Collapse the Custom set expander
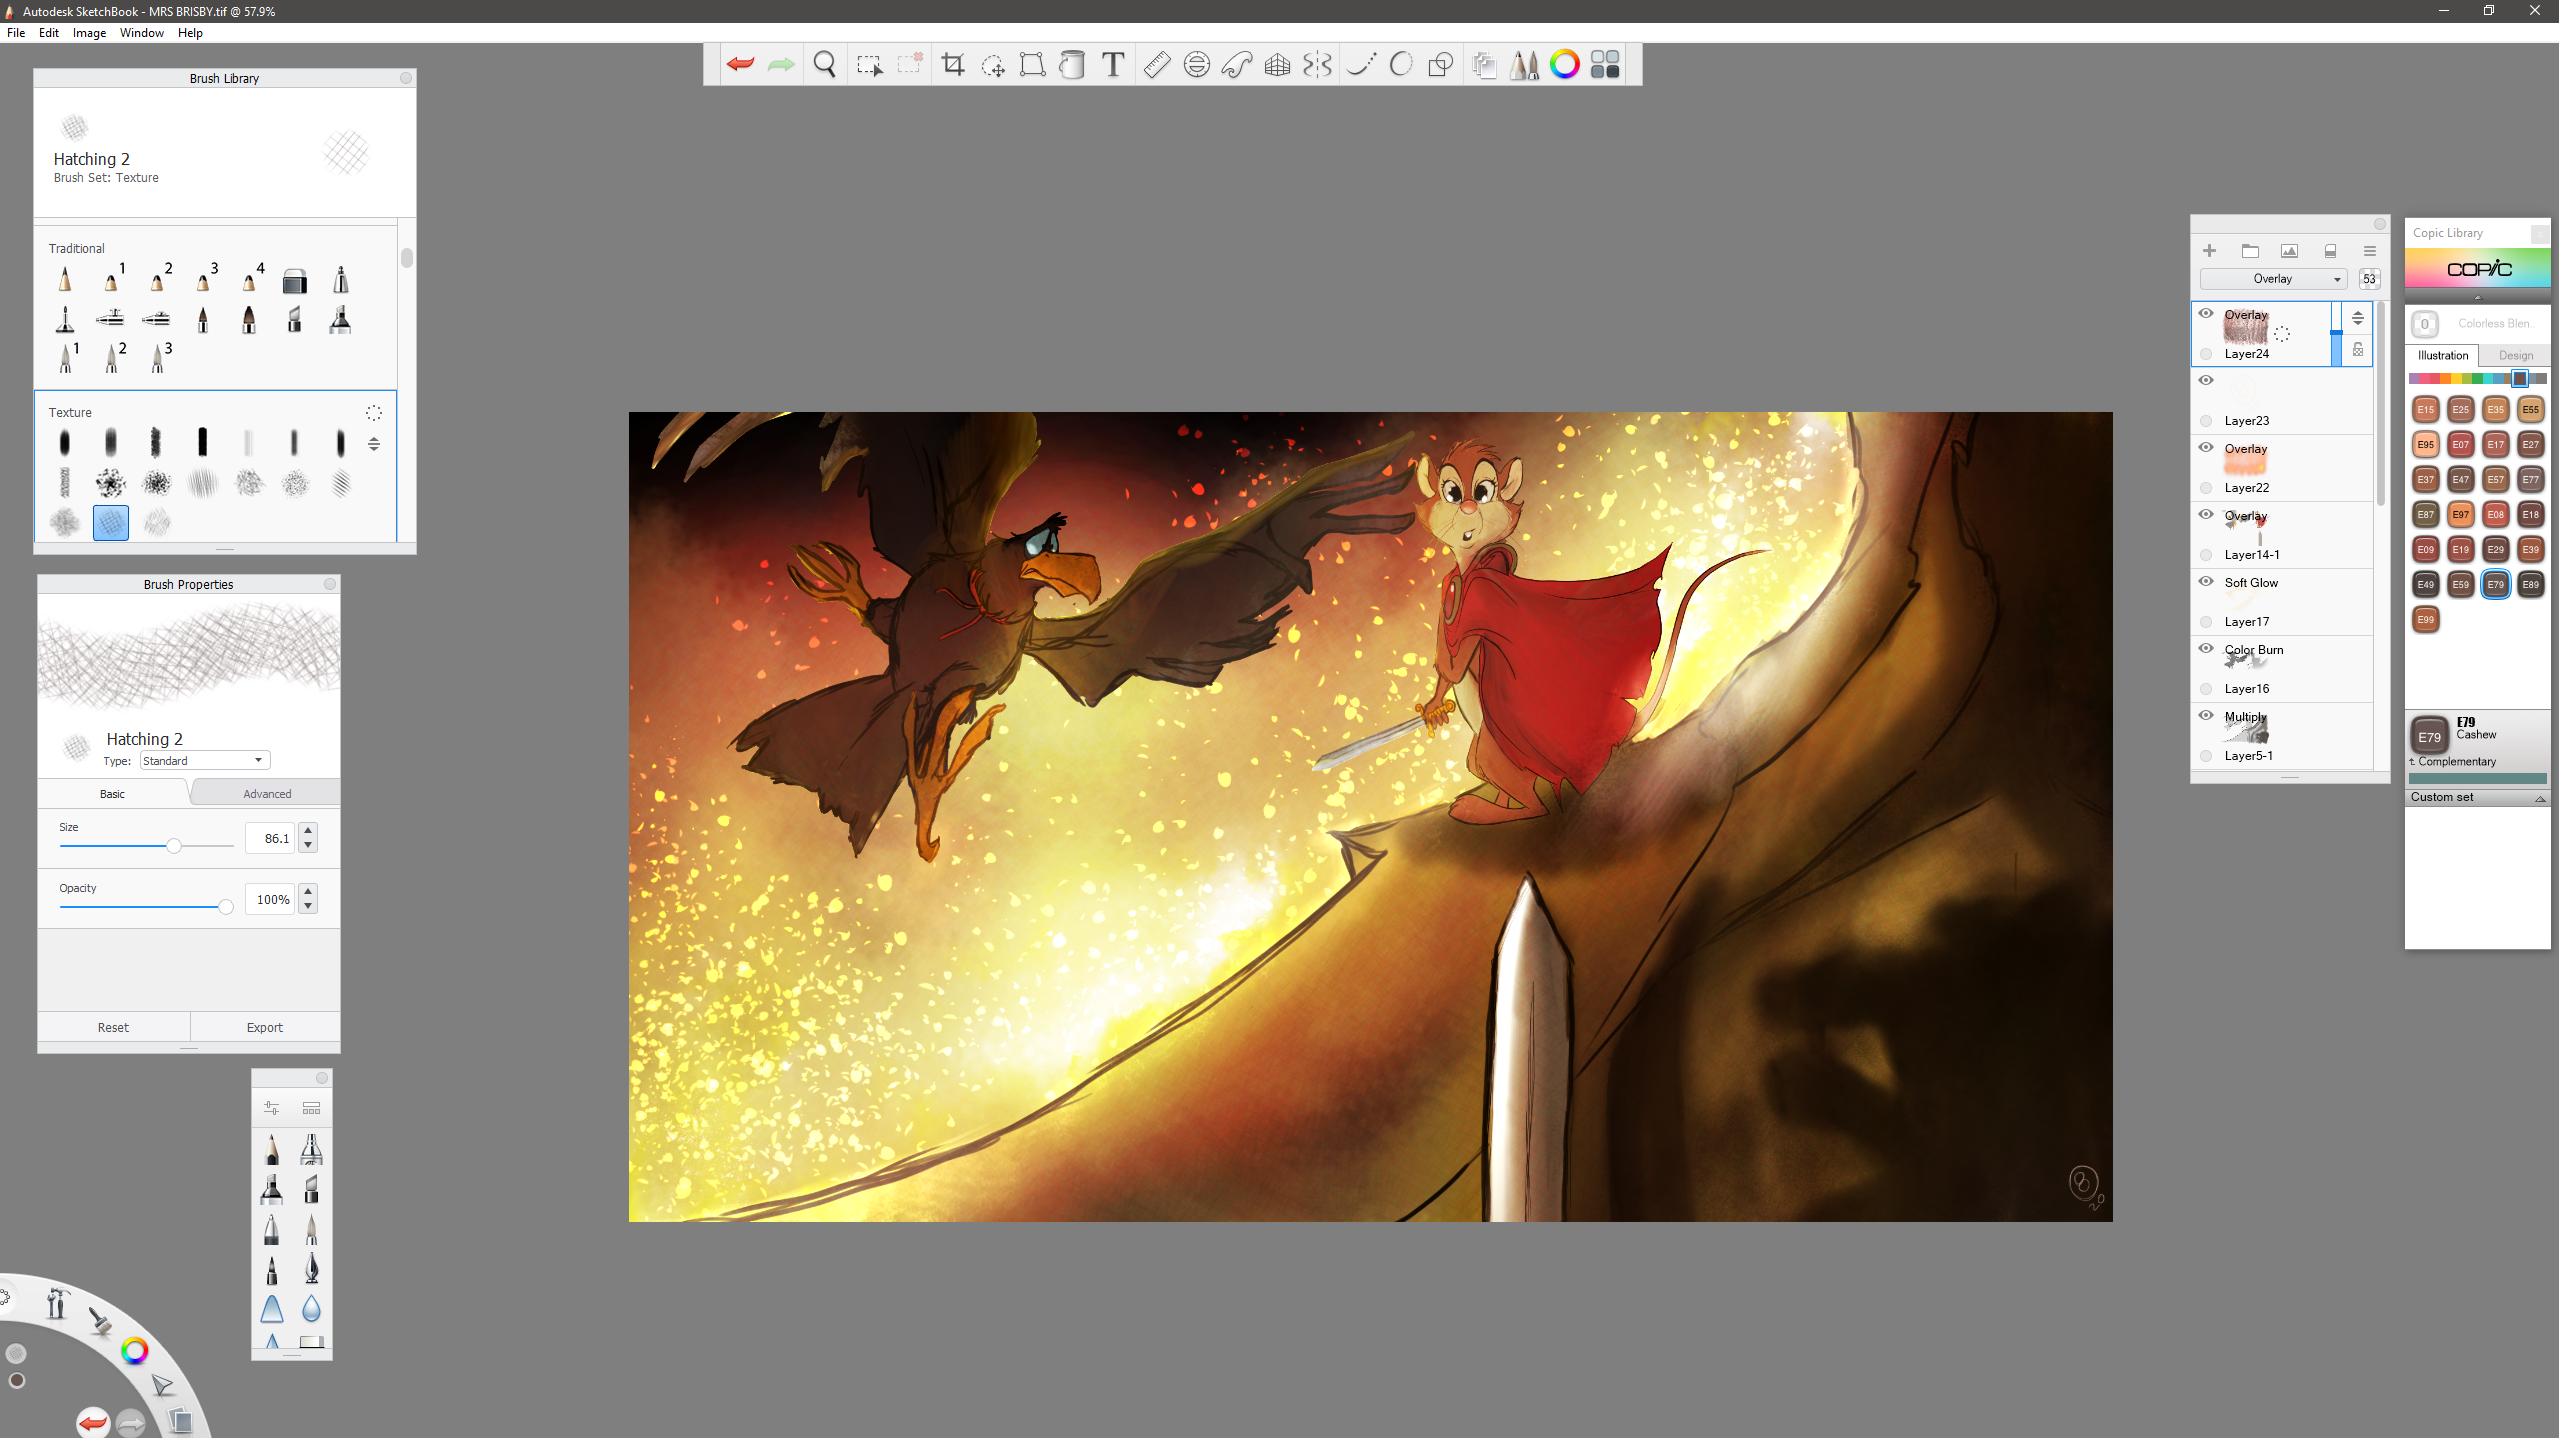The width and height of the screenshot is (2559, 1438). 2539,798
